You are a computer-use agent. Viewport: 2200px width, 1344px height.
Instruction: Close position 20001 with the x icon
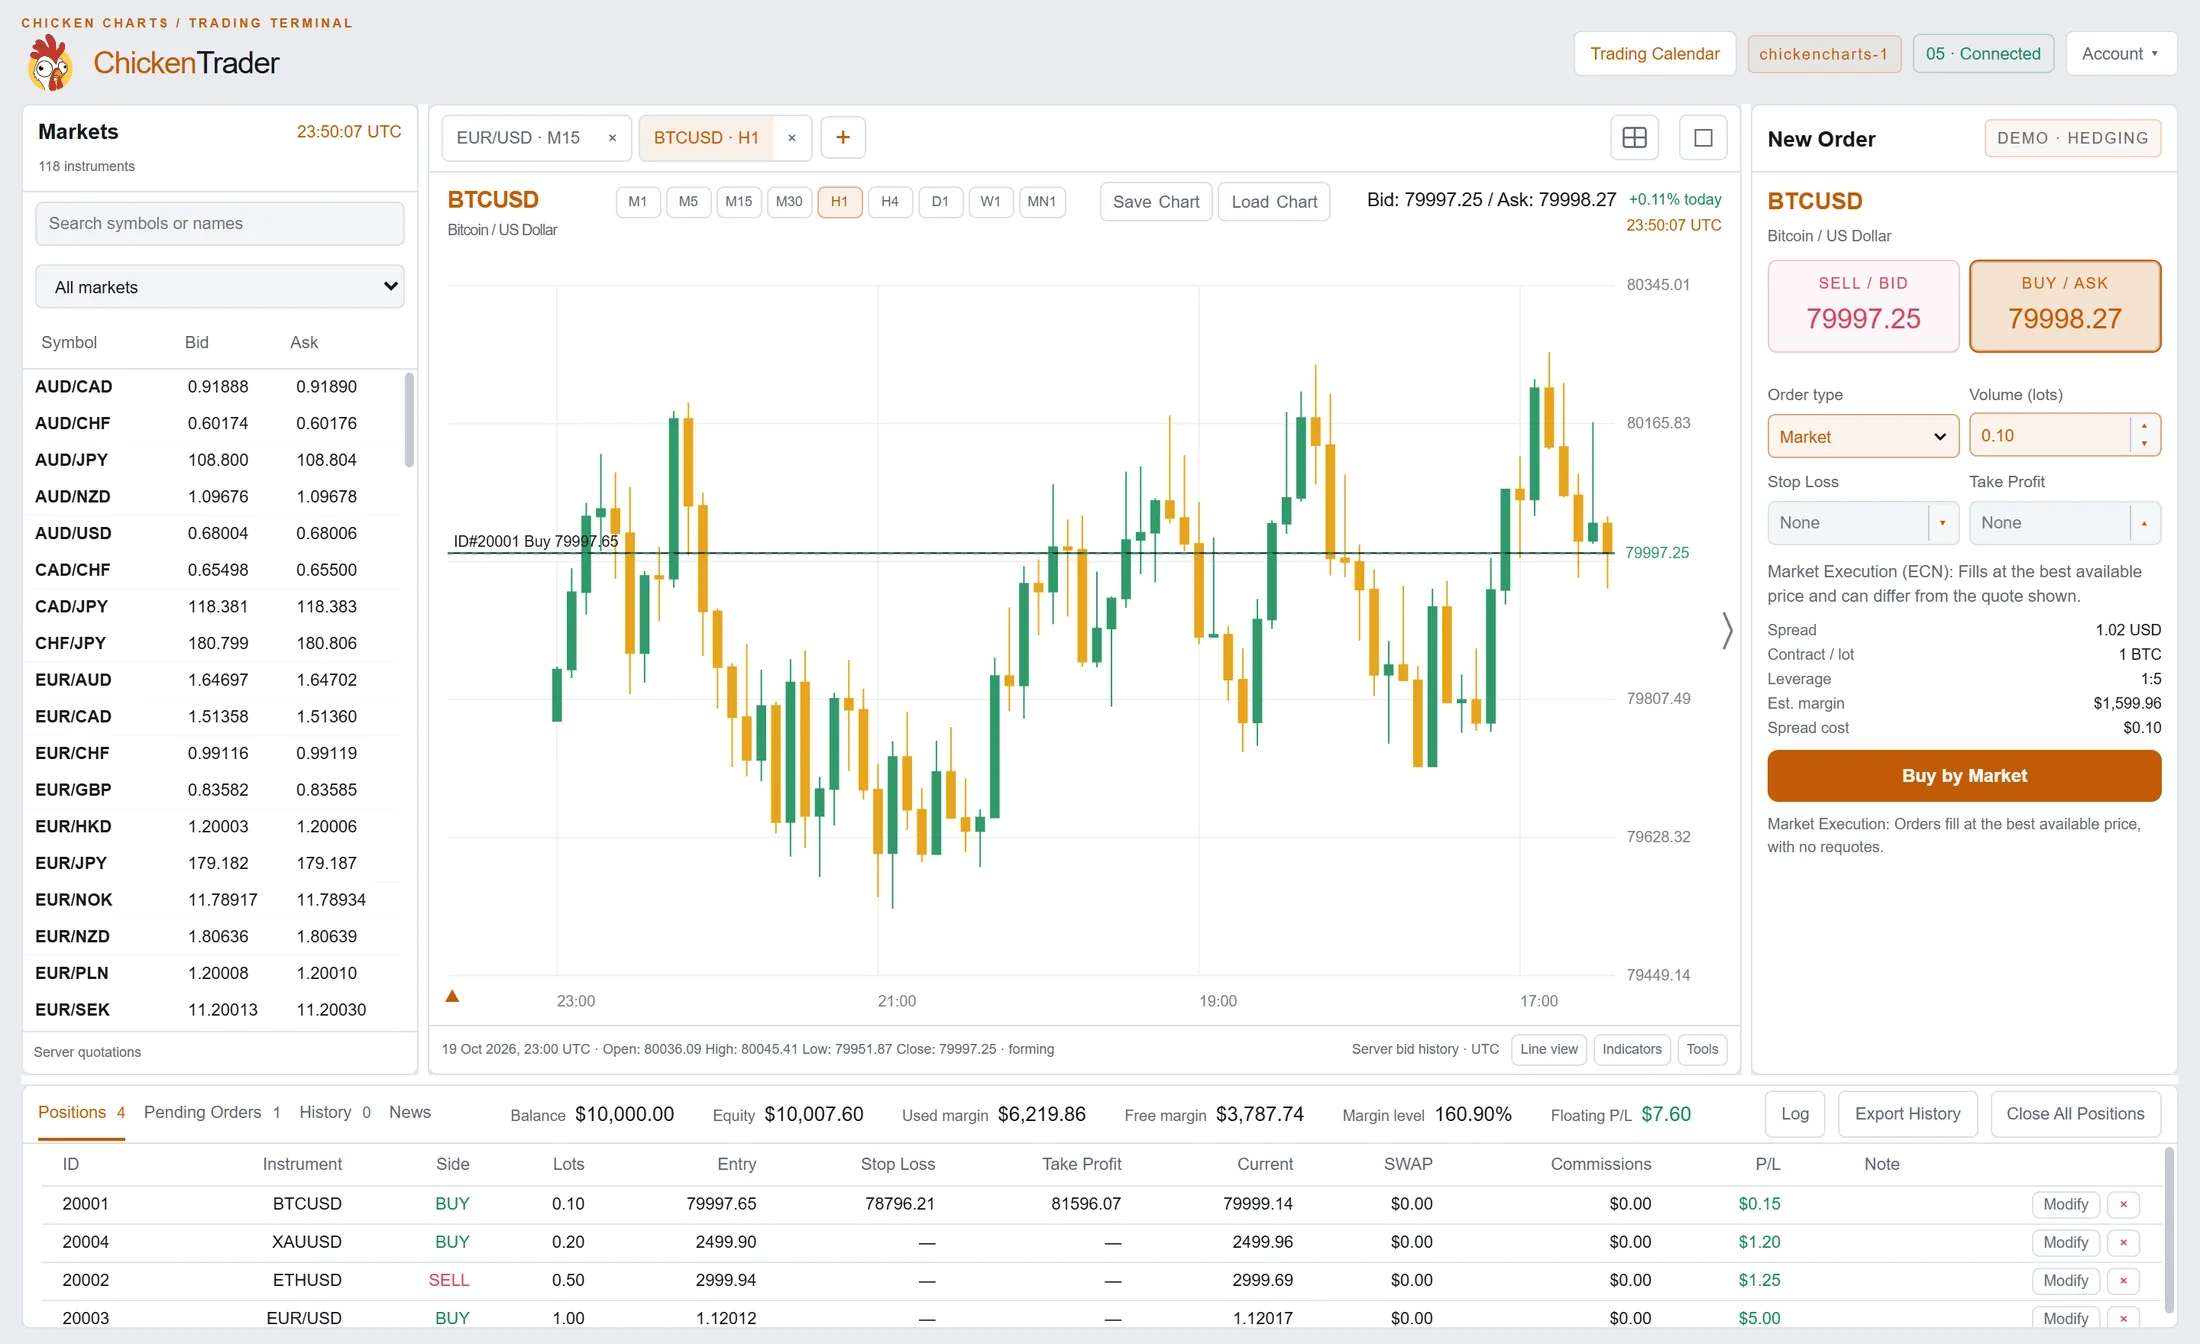pyautogui.click(x=2123, y=1204)
